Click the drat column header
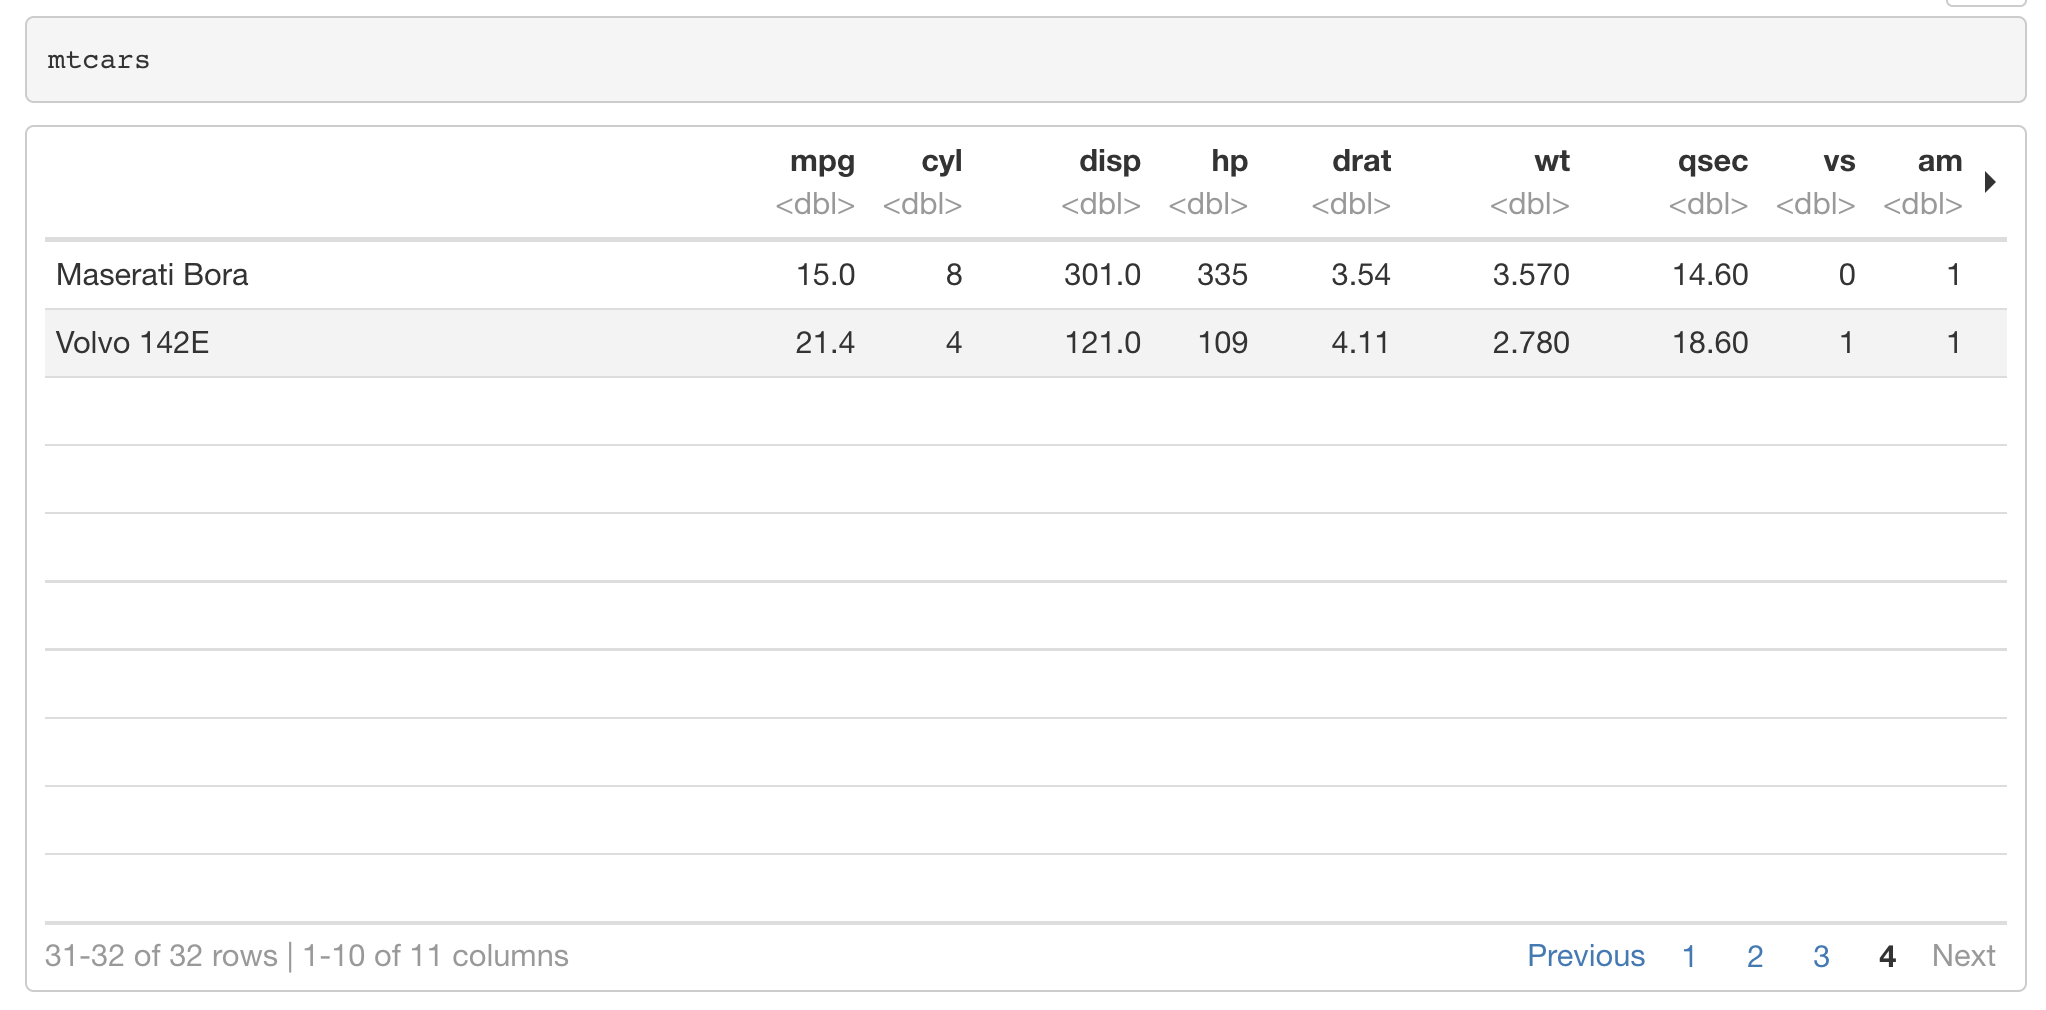The width and height of the screenshot is (2046, 1010). (x=1361, y=161)
